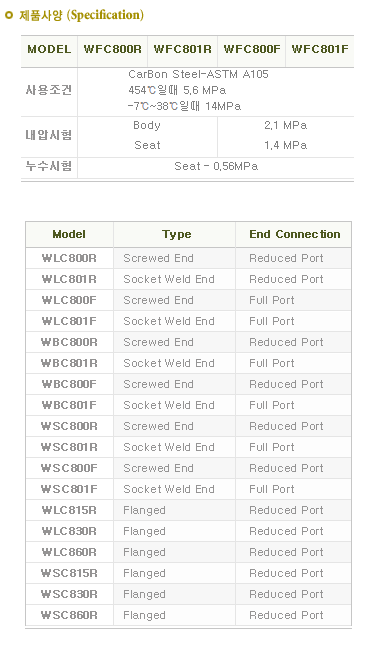Click the bullet icon beside 제품사양 heading
The height and width of the screenshot is (657, 380).
coord(8,16)
